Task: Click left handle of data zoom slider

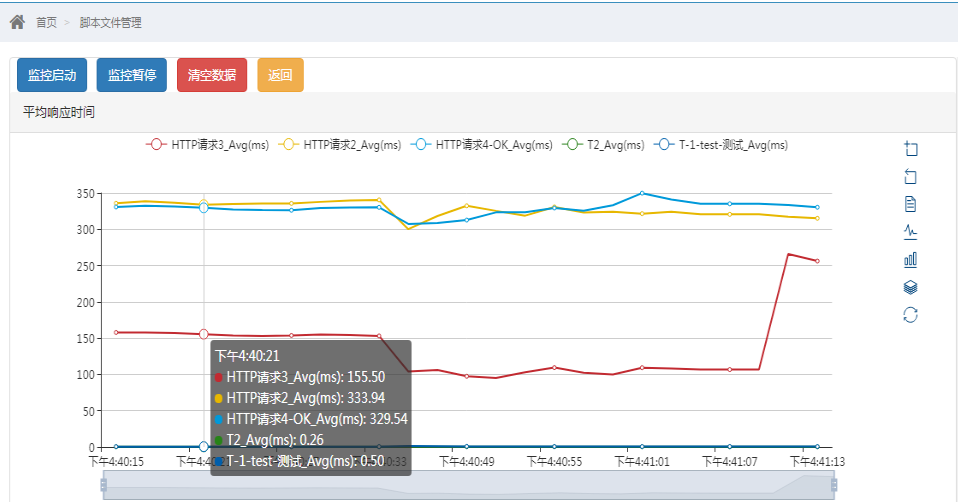Action: tap(104, 485)
